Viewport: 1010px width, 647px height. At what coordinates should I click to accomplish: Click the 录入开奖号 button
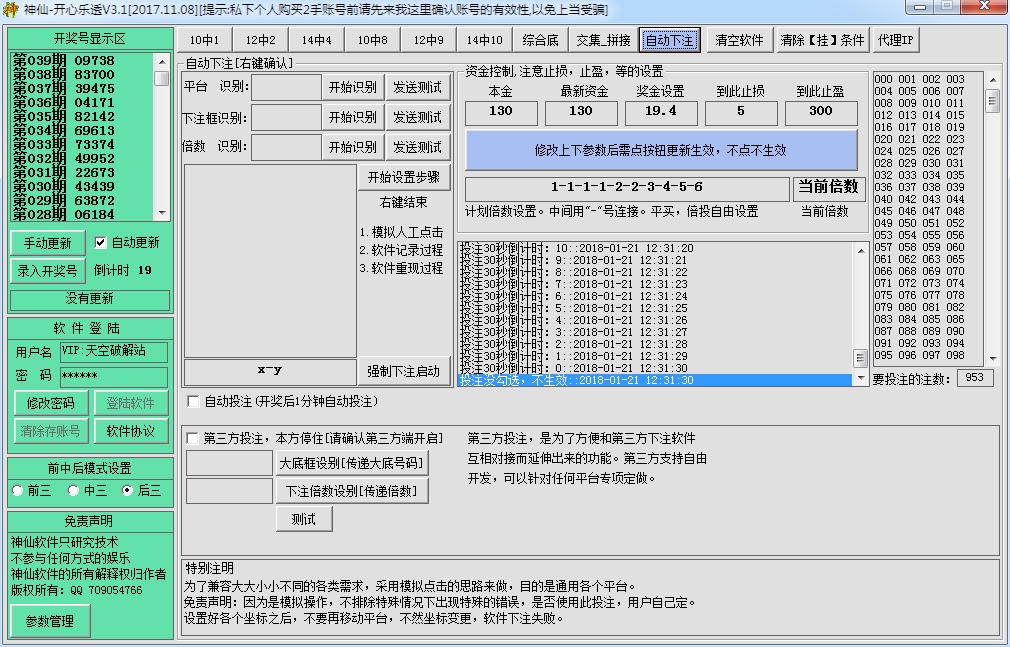click(46, 268)
